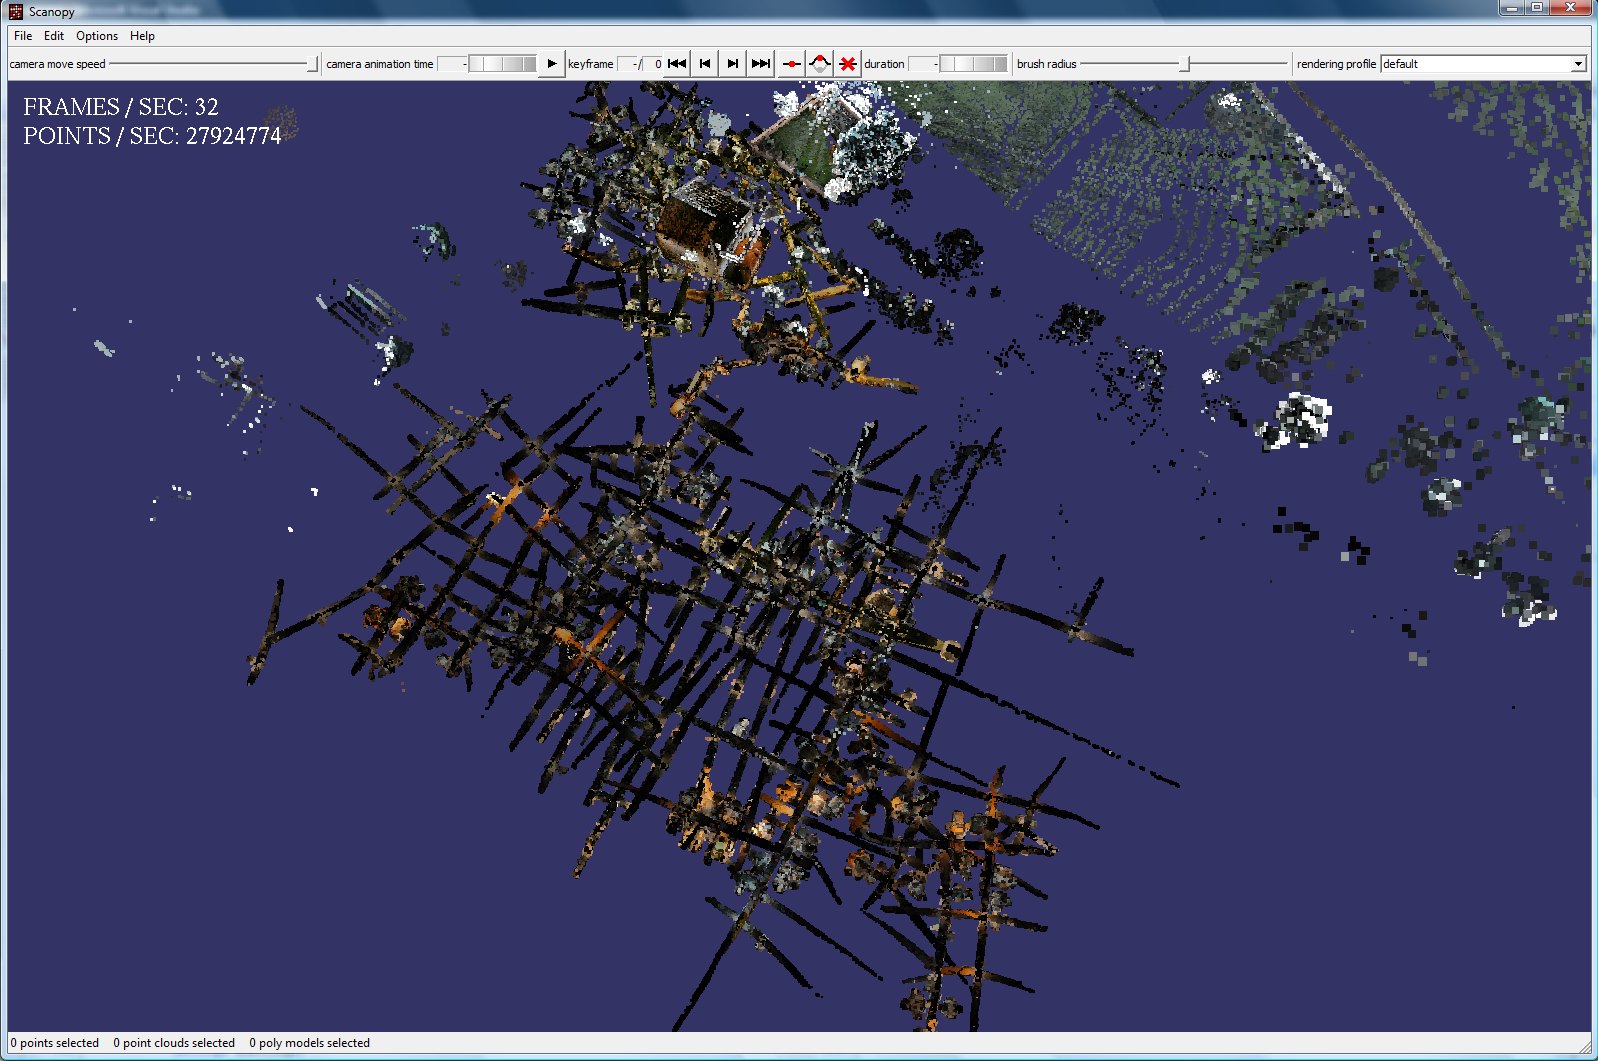Click the update keyframe curve icon

(820, 64)
